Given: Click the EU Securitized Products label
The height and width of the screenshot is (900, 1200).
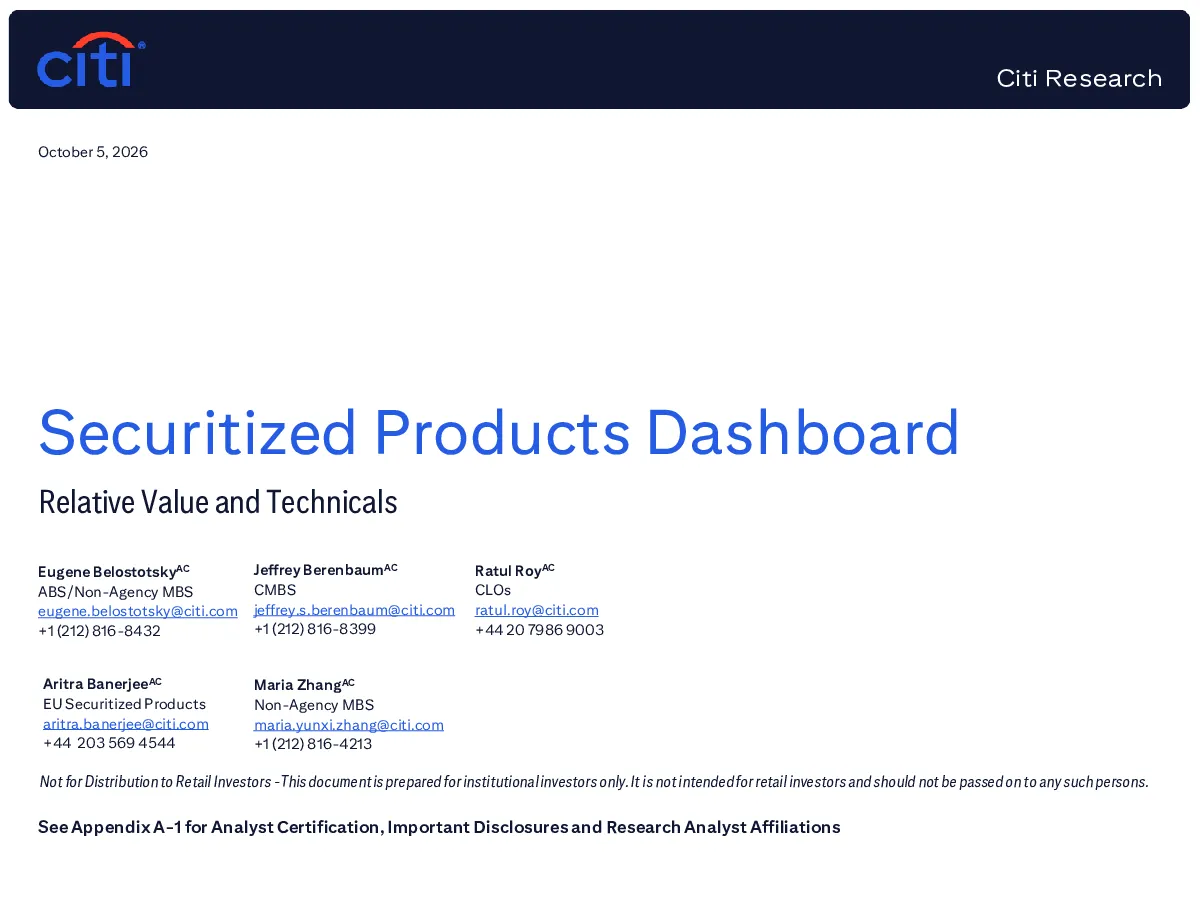Looking at the screenshot, I should (x=124, y=704).
